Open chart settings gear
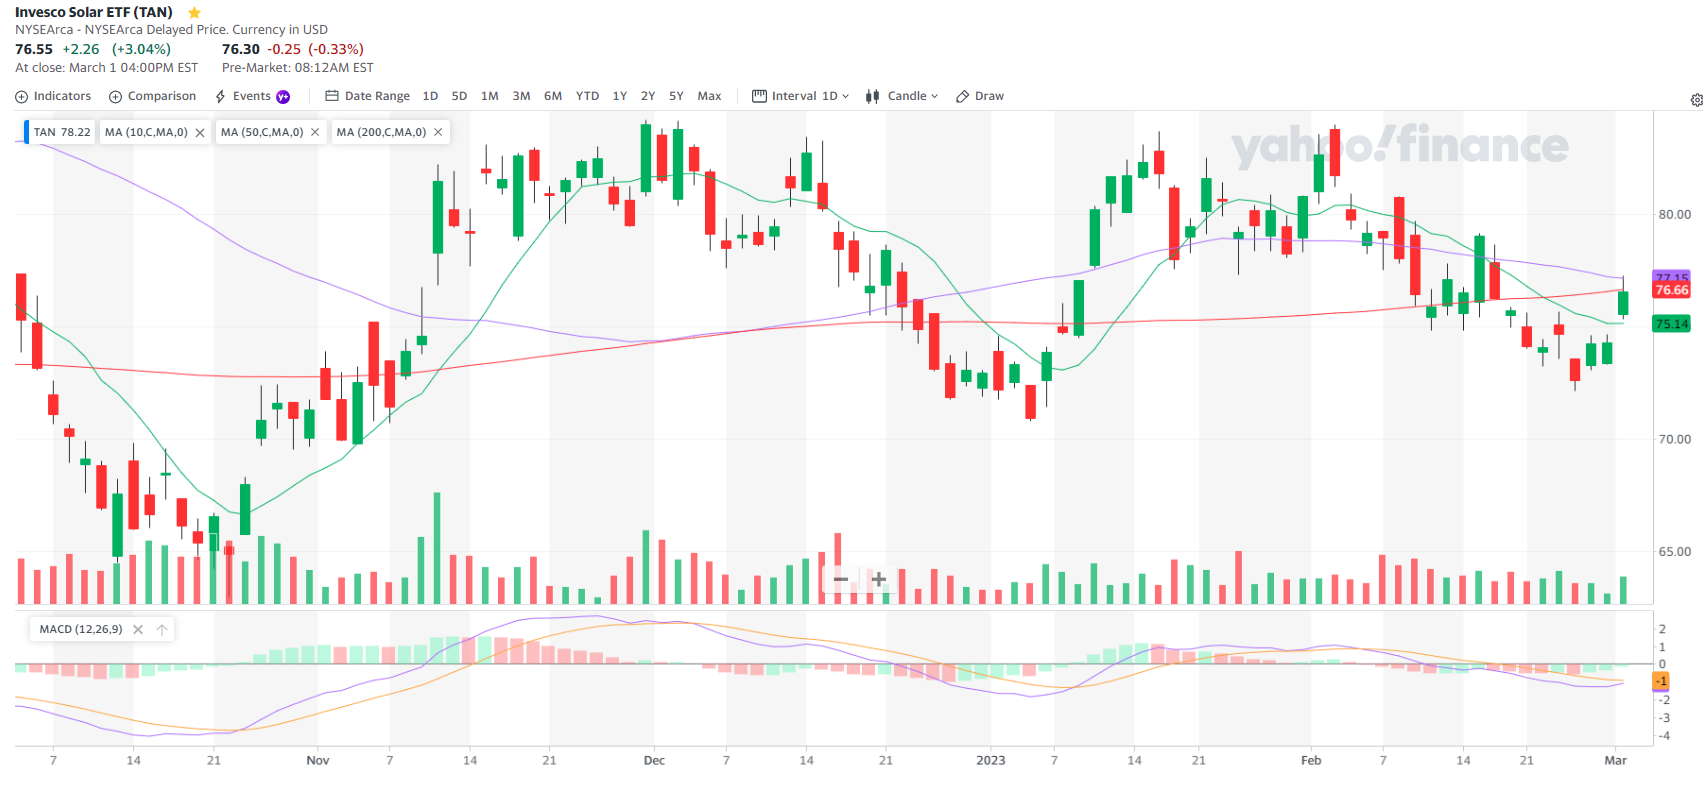Viewport: 1703px width, 786px height. tap(1696, 100)
